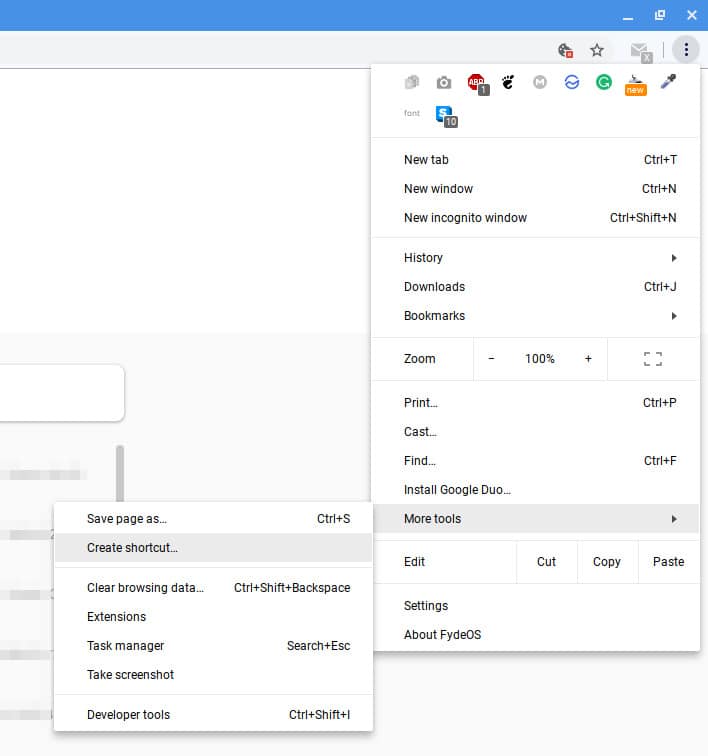
Task: Click the mail extension icon in toolbar
Action: pyautogui.click(x=641, y=51)
